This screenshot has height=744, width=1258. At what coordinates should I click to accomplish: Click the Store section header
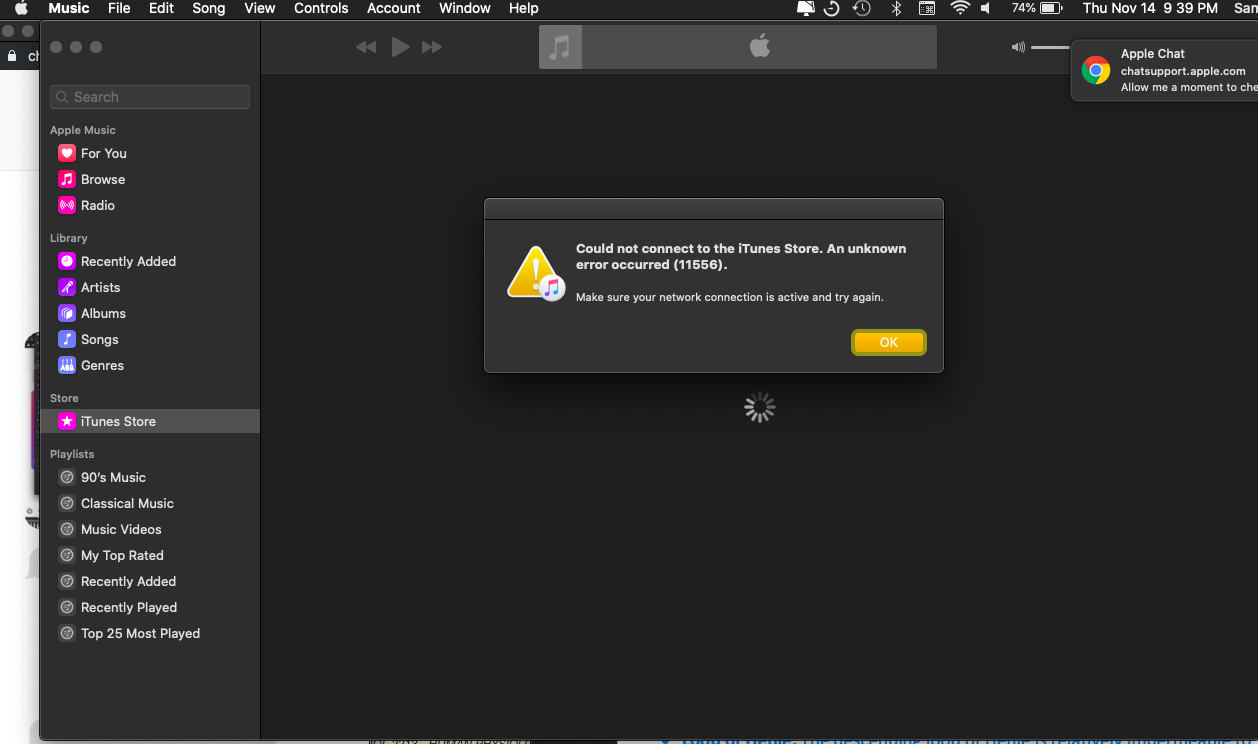(64, 398)
